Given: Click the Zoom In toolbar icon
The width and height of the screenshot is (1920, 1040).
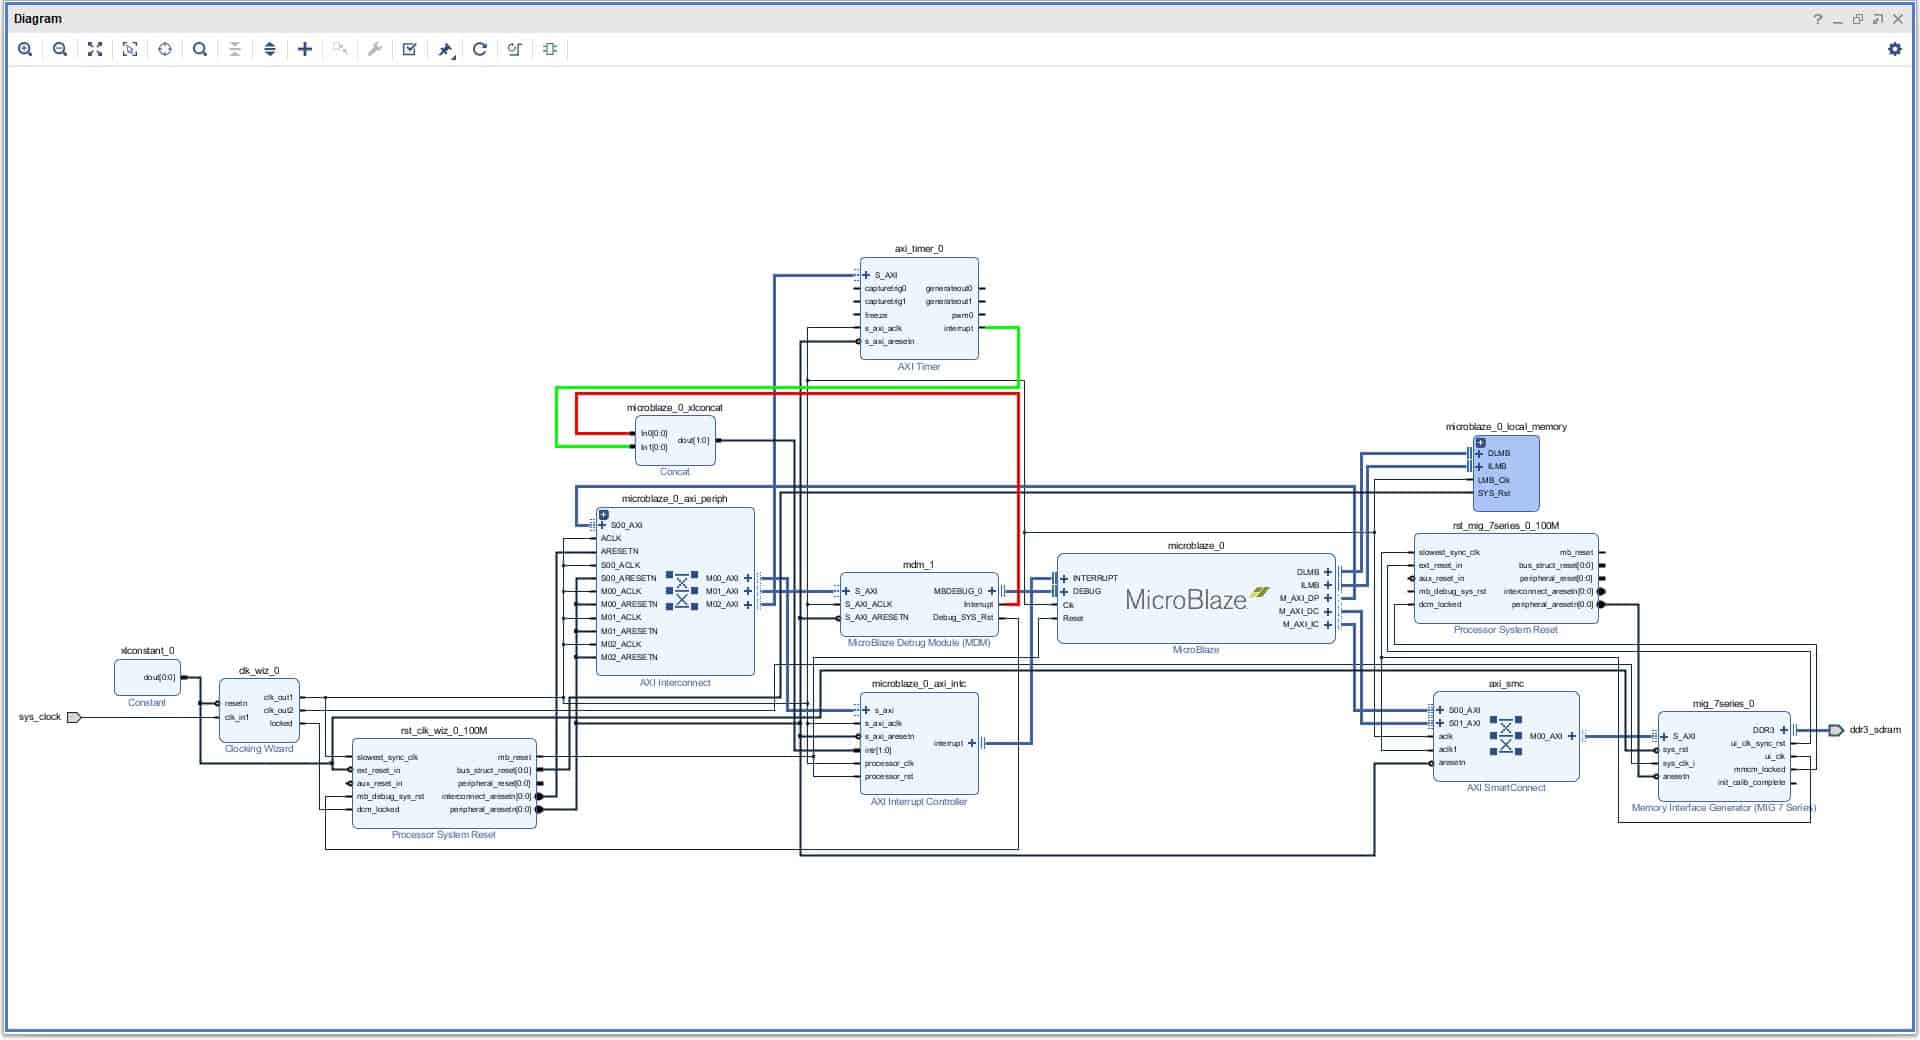Looking at the screenshot, I should point(25,49).
